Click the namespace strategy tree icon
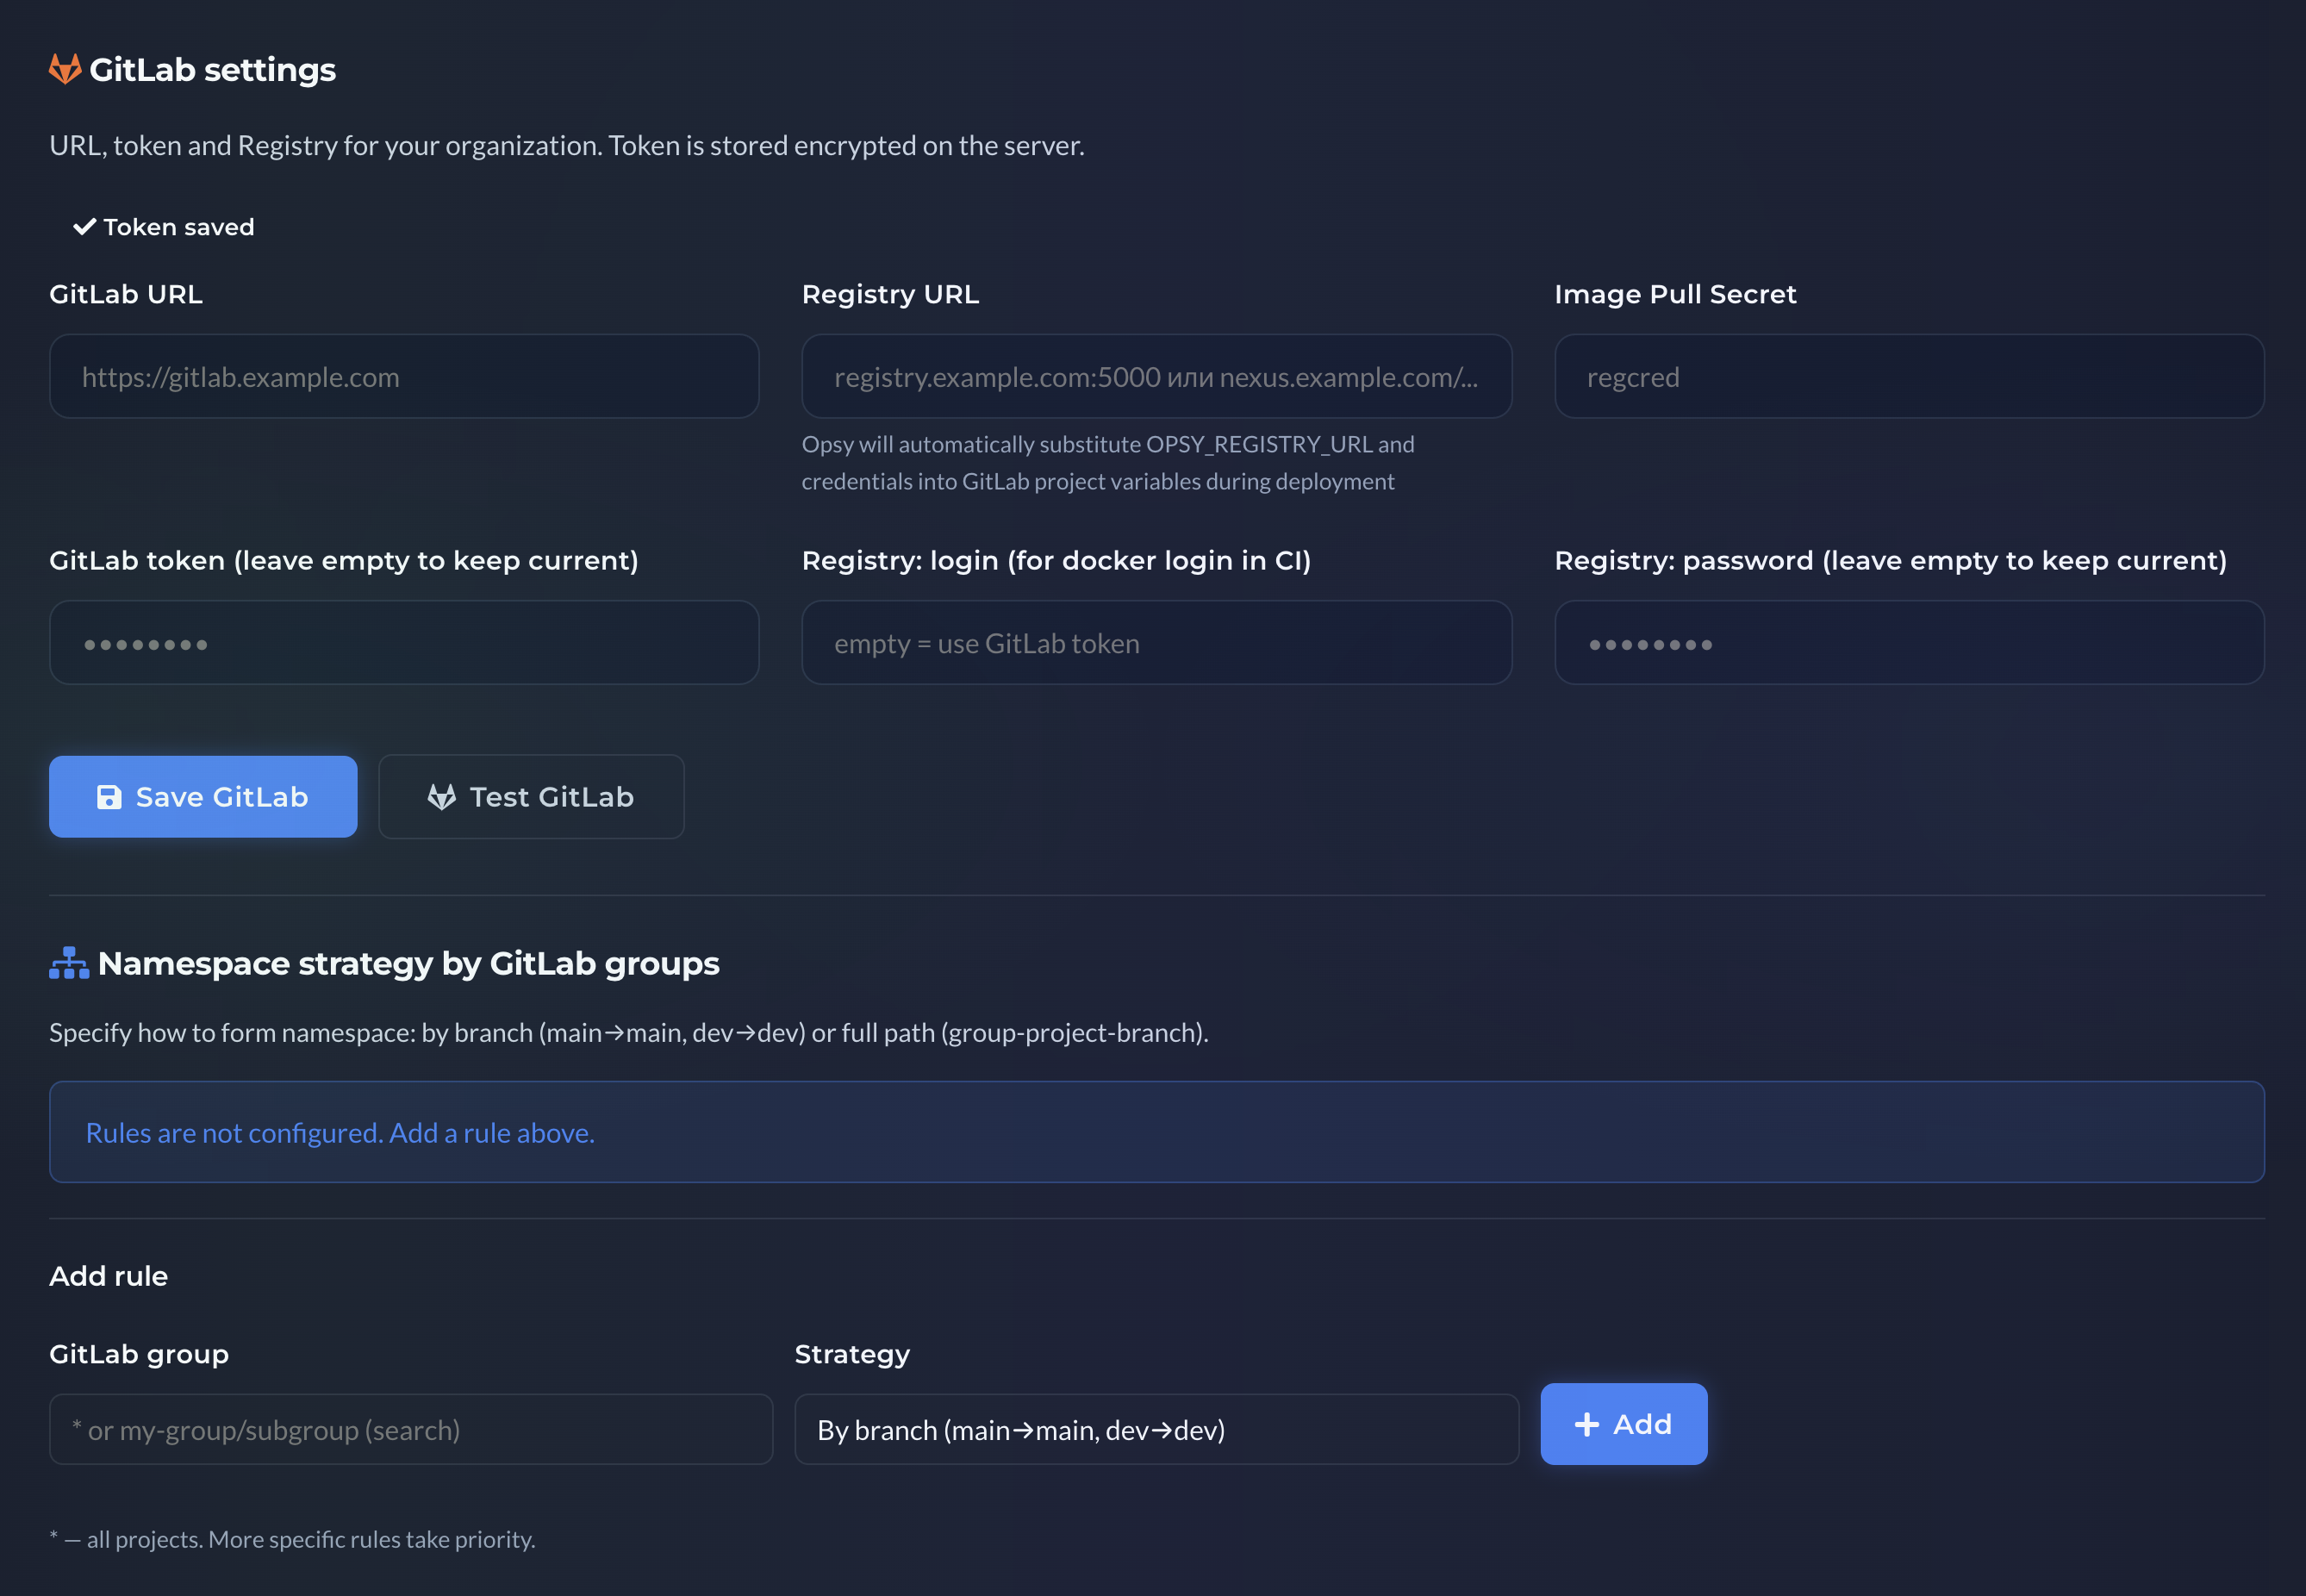 67,963
